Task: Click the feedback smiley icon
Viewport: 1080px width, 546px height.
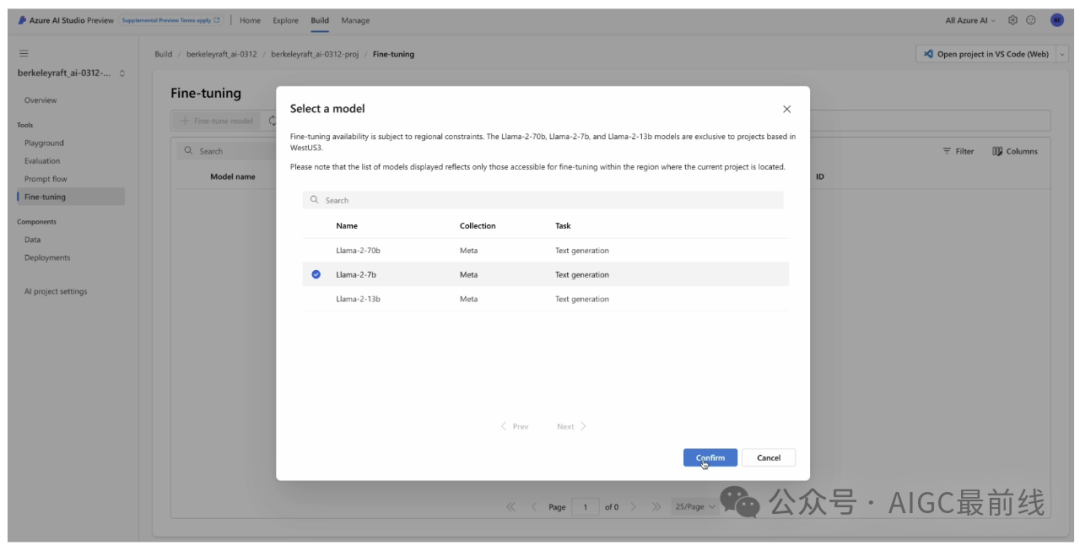Action: point(1031,20)
